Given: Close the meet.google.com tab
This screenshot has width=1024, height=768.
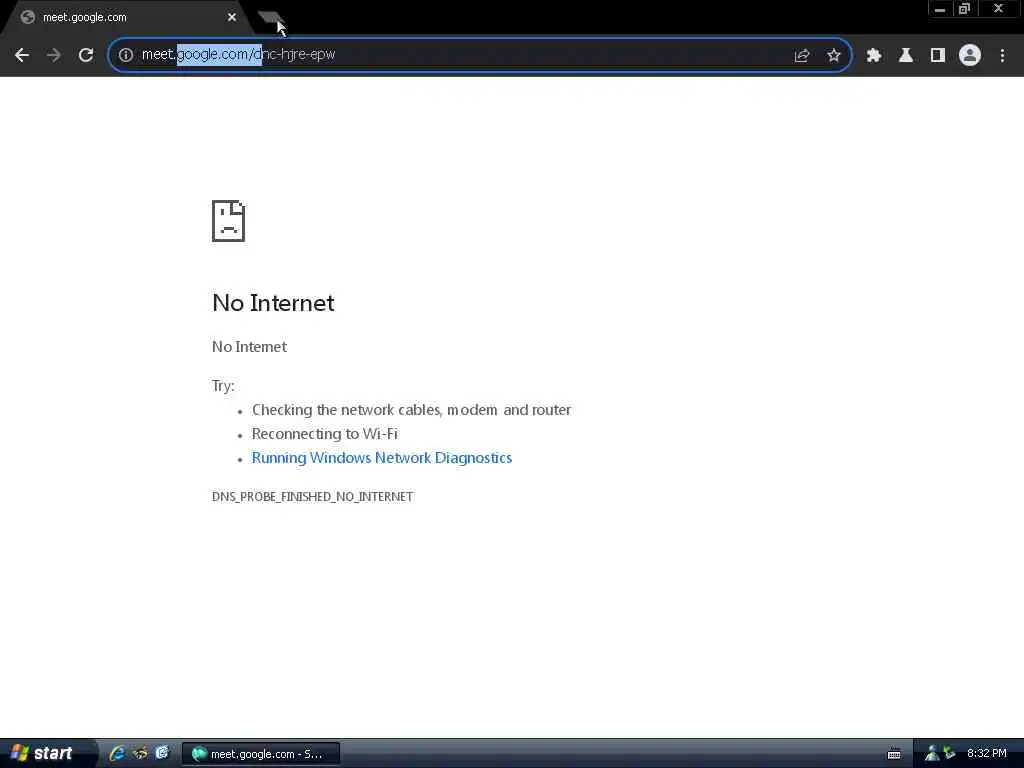Looking at the screenshot, I should tap(232, 18).
